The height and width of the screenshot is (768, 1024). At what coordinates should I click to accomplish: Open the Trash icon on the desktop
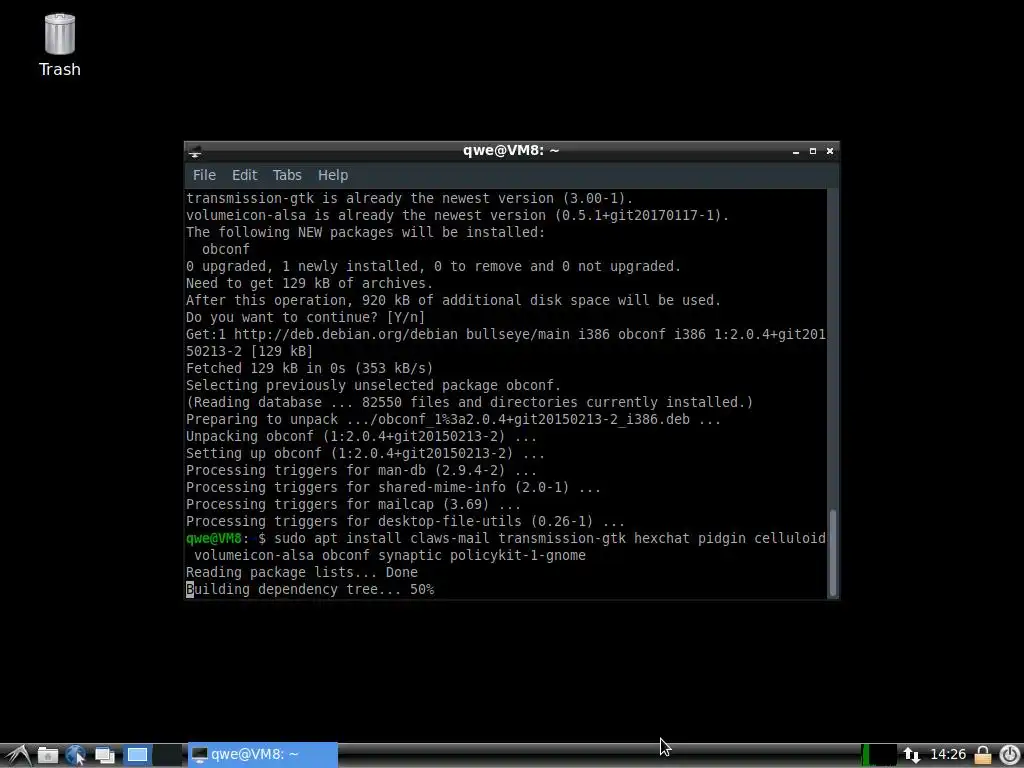pos(59,46)
